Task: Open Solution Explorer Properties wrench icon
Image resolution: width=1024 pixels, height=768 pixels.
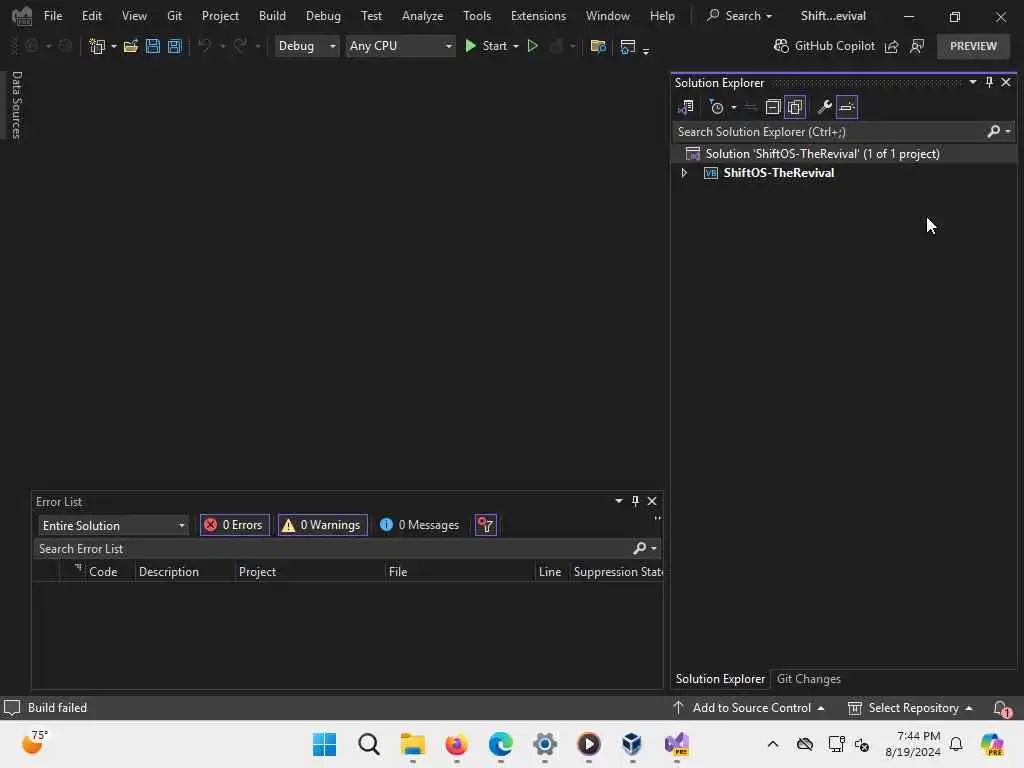Action: [x=824, y=107]
